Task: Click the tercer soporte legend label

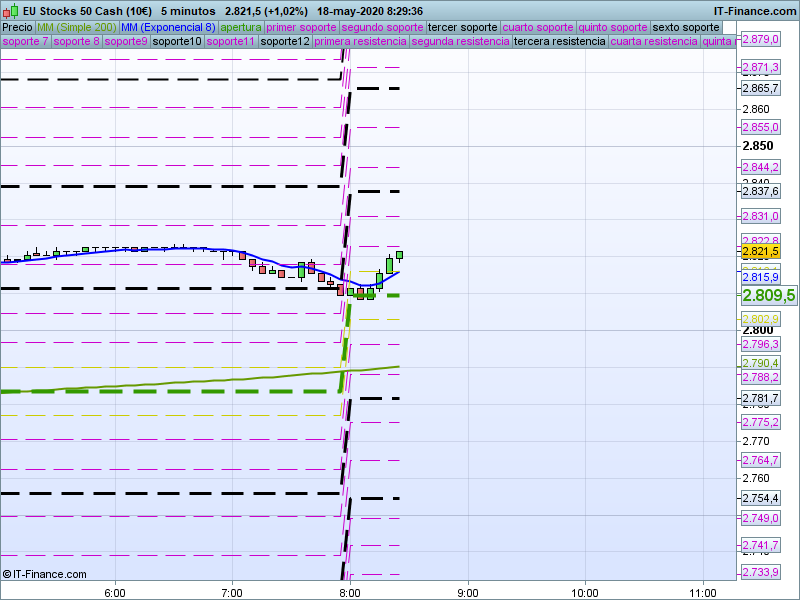Action: tap(461, 27)
